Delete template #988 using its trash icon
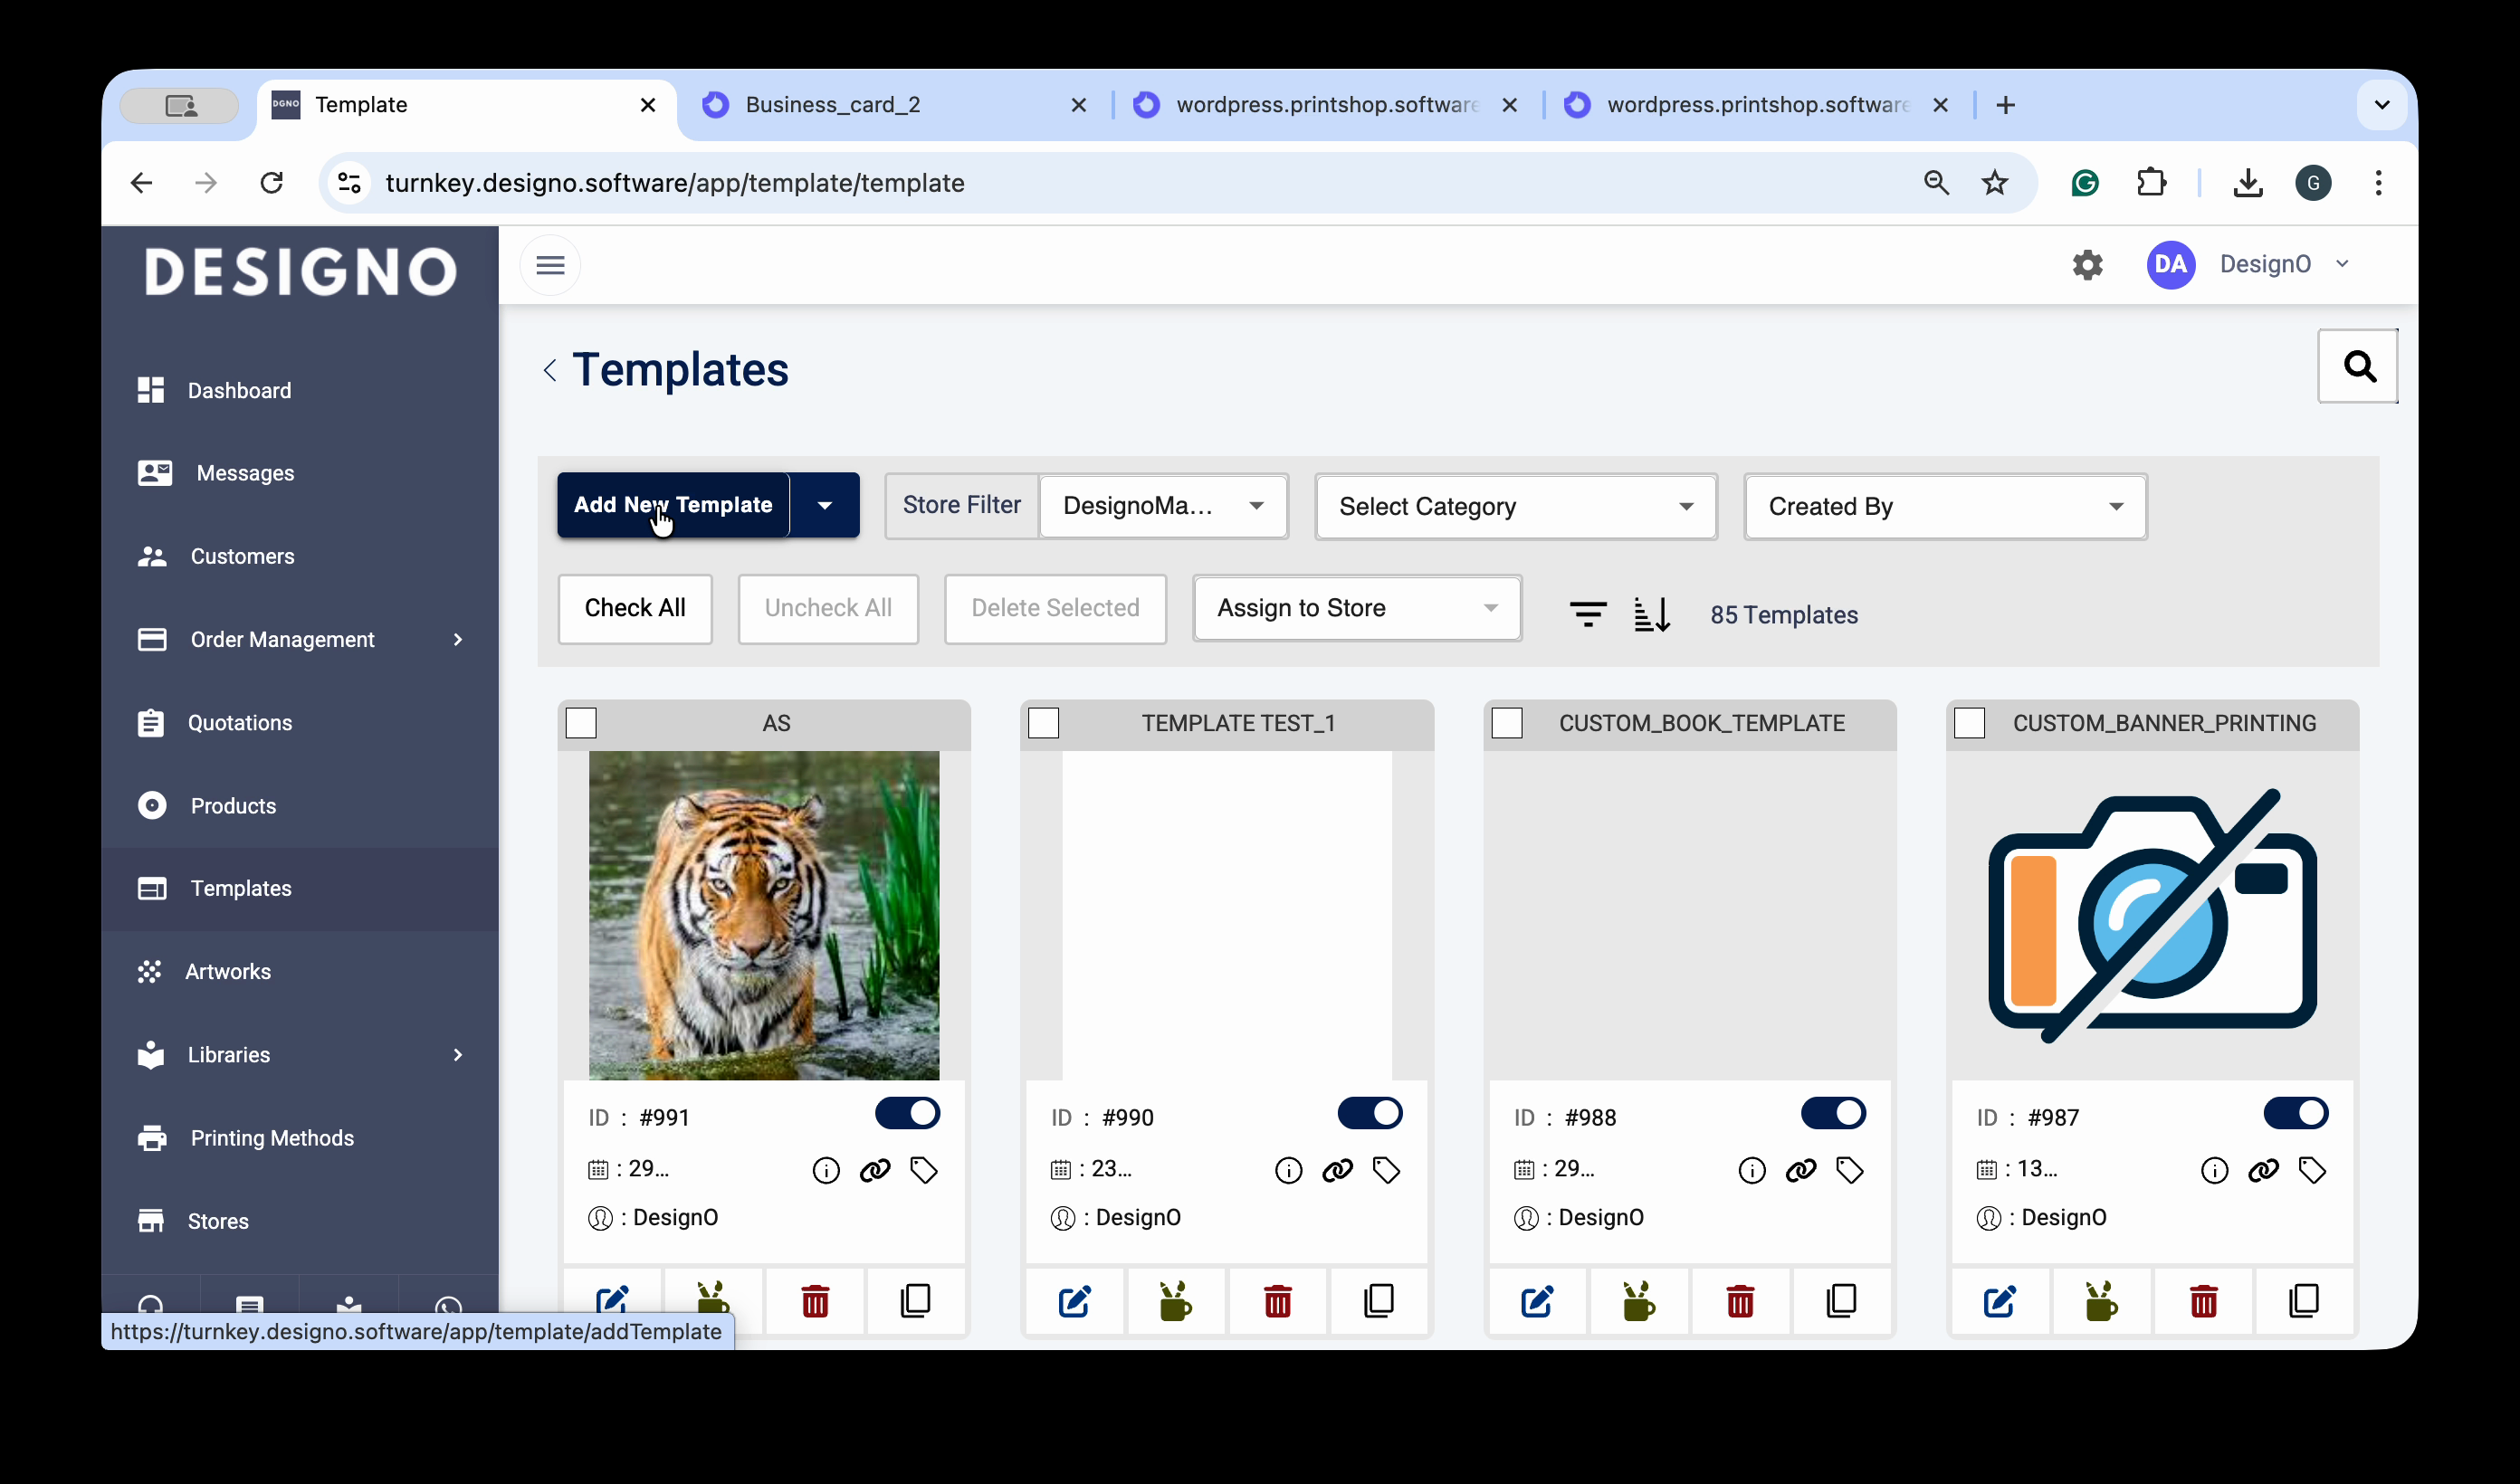 1740,1301
